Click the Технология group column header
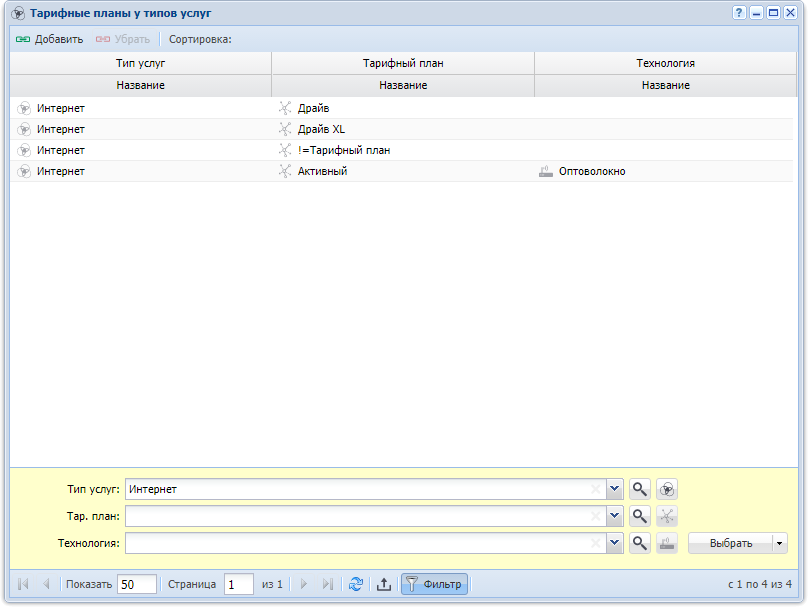The height and width of the screenshot is (607, 808). pyautogui.click(x=665, y=63)
